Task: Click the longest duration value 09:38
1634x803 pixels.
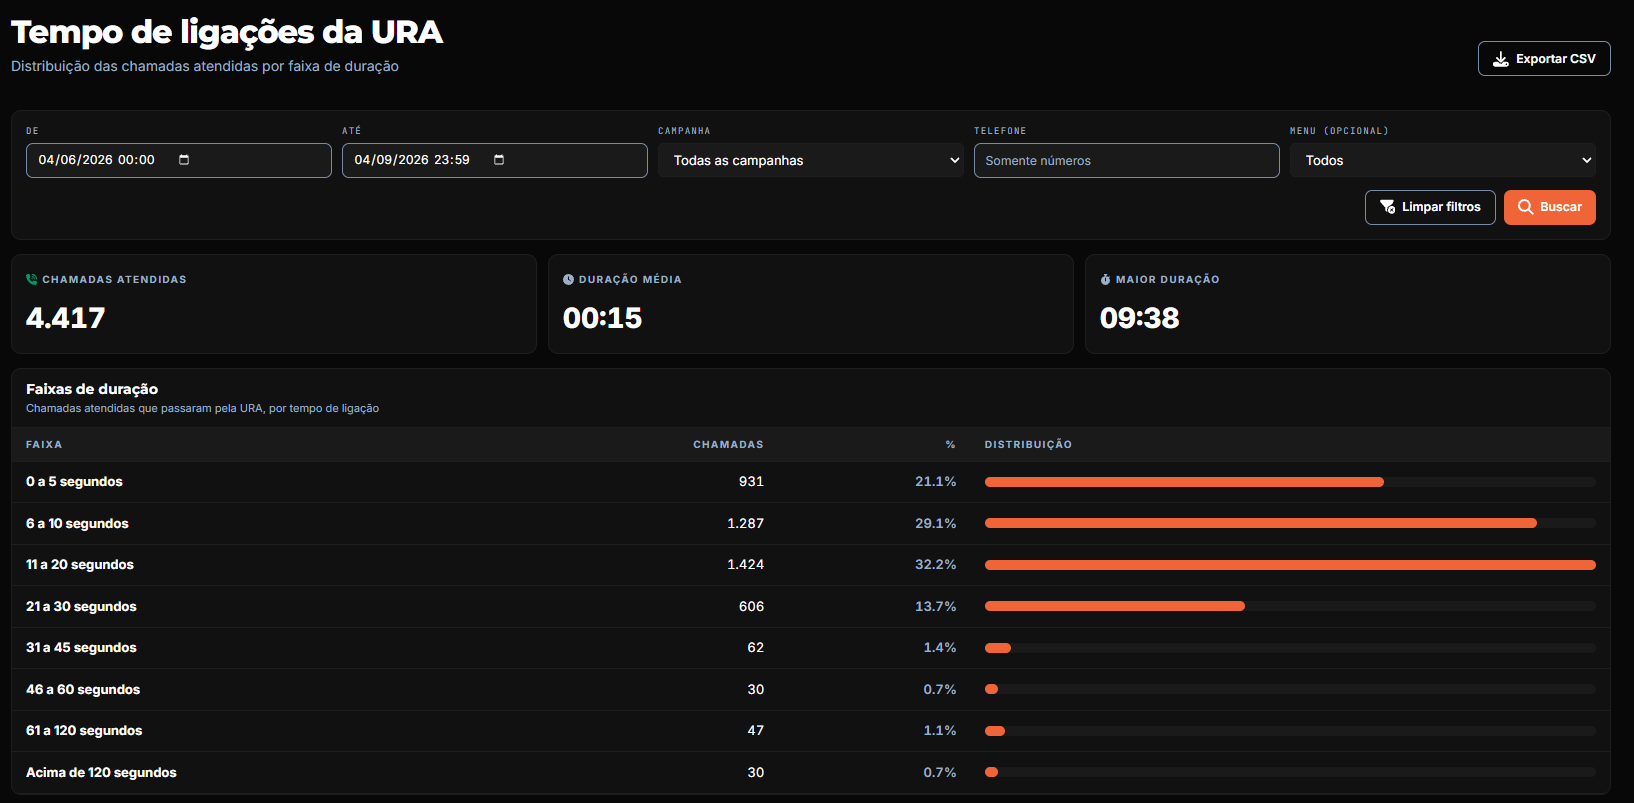Action: coord(1140,318)
